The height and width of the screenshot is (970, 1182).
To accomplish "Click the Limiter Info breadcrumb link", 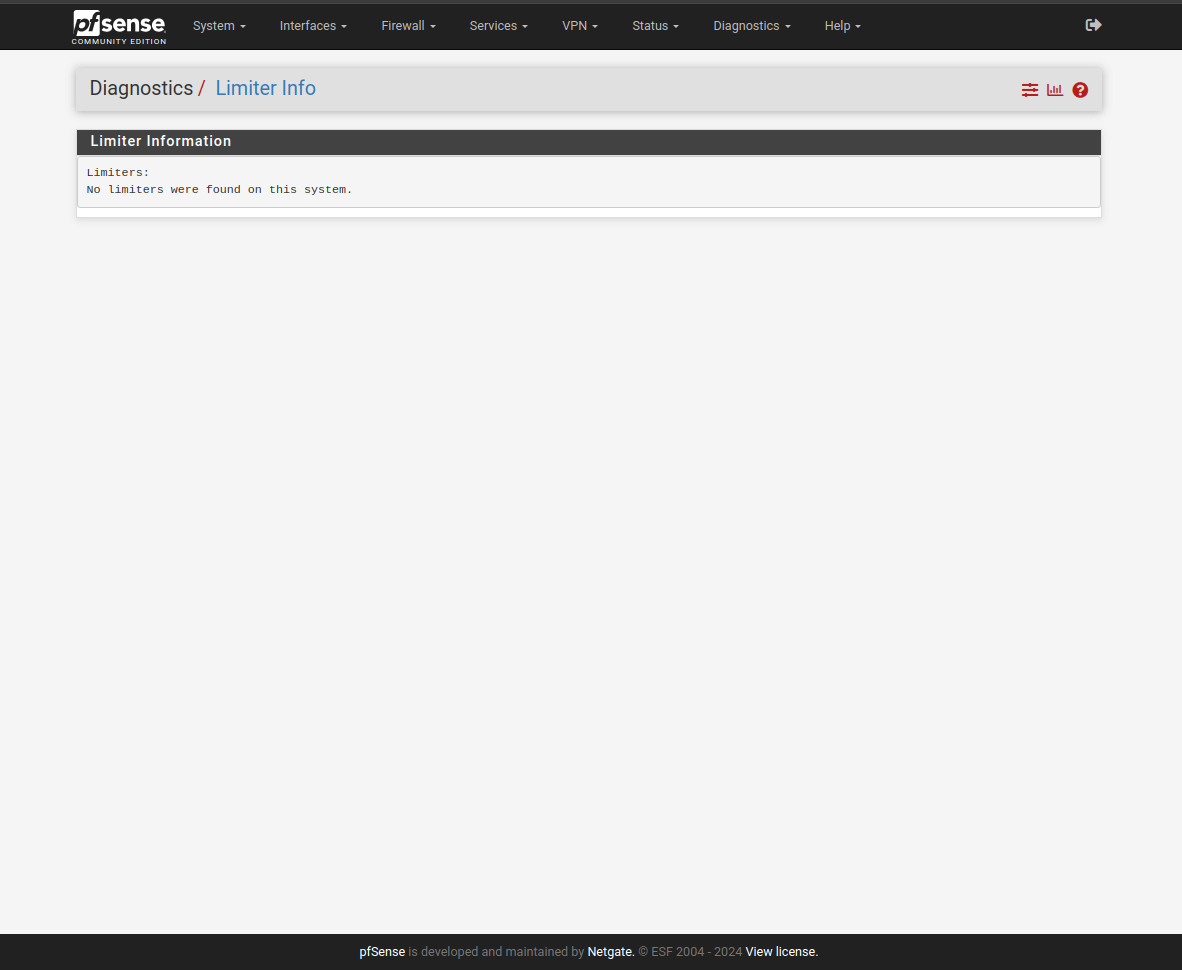I will (x=265, y=88).
